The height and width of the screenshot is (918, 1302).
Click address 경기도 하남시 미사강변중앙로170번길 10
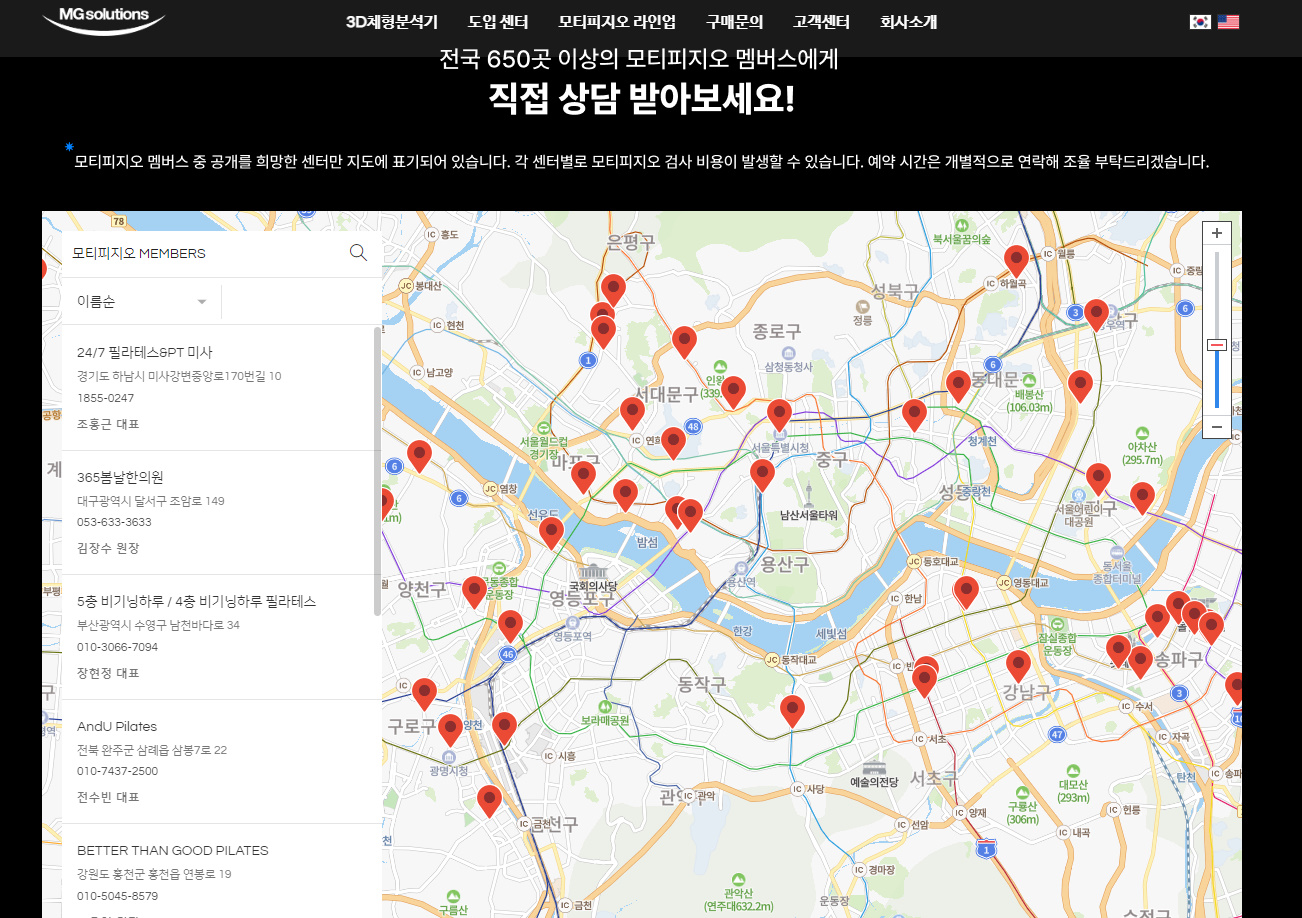click(x=179, y=376)
